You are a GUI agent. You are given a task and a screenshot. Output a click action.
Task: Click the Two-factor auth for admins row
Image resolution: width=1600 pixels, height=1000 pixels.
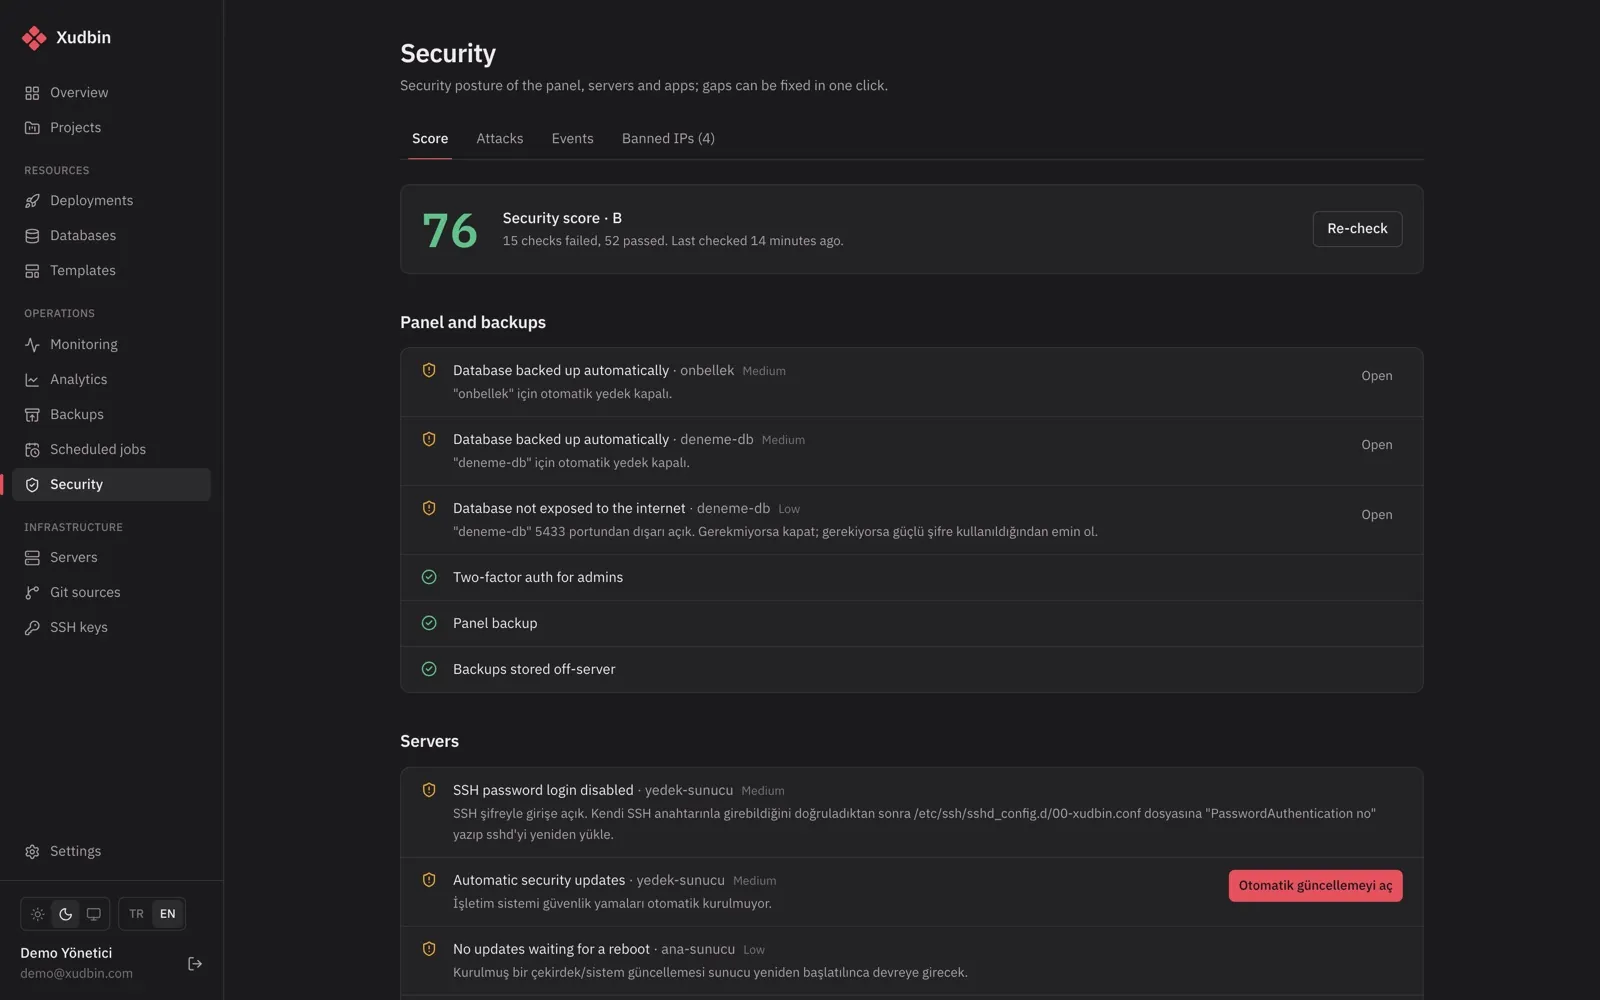coord(911,578)
